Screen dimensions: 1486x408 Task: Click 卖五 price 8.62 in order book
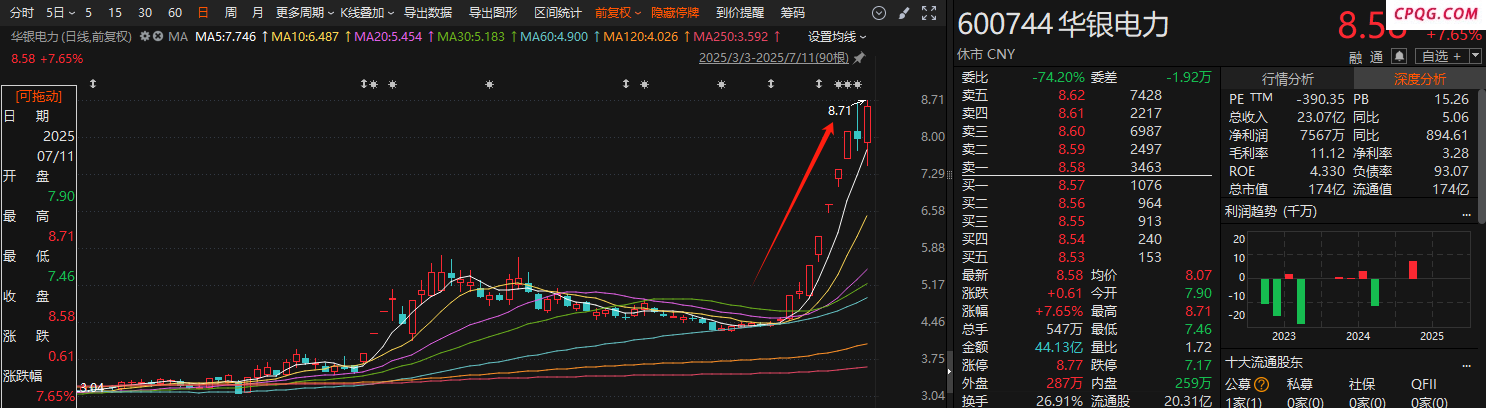pyautogui.click(x=1071, y=95)
